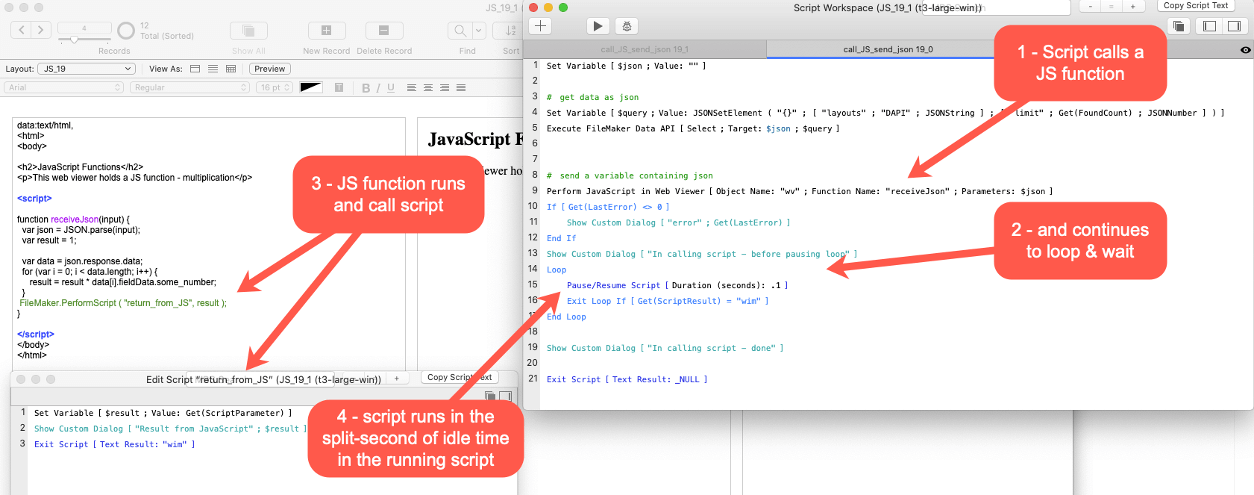Toggle the eye visibility icon on the tab bar
The width and height of the screenshot is (1254, 495).
(1245, 48)
